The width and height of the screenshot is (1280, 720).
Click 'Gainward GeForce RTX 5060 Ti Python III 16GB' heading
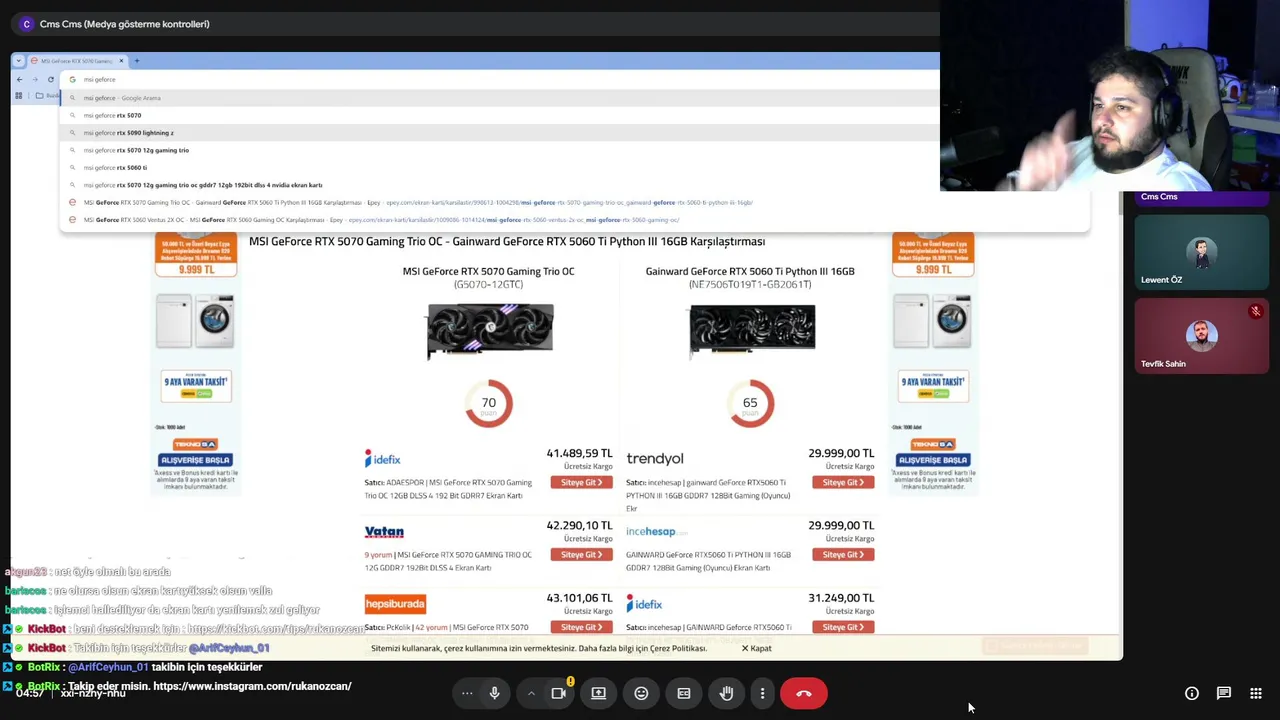(750, 271)
